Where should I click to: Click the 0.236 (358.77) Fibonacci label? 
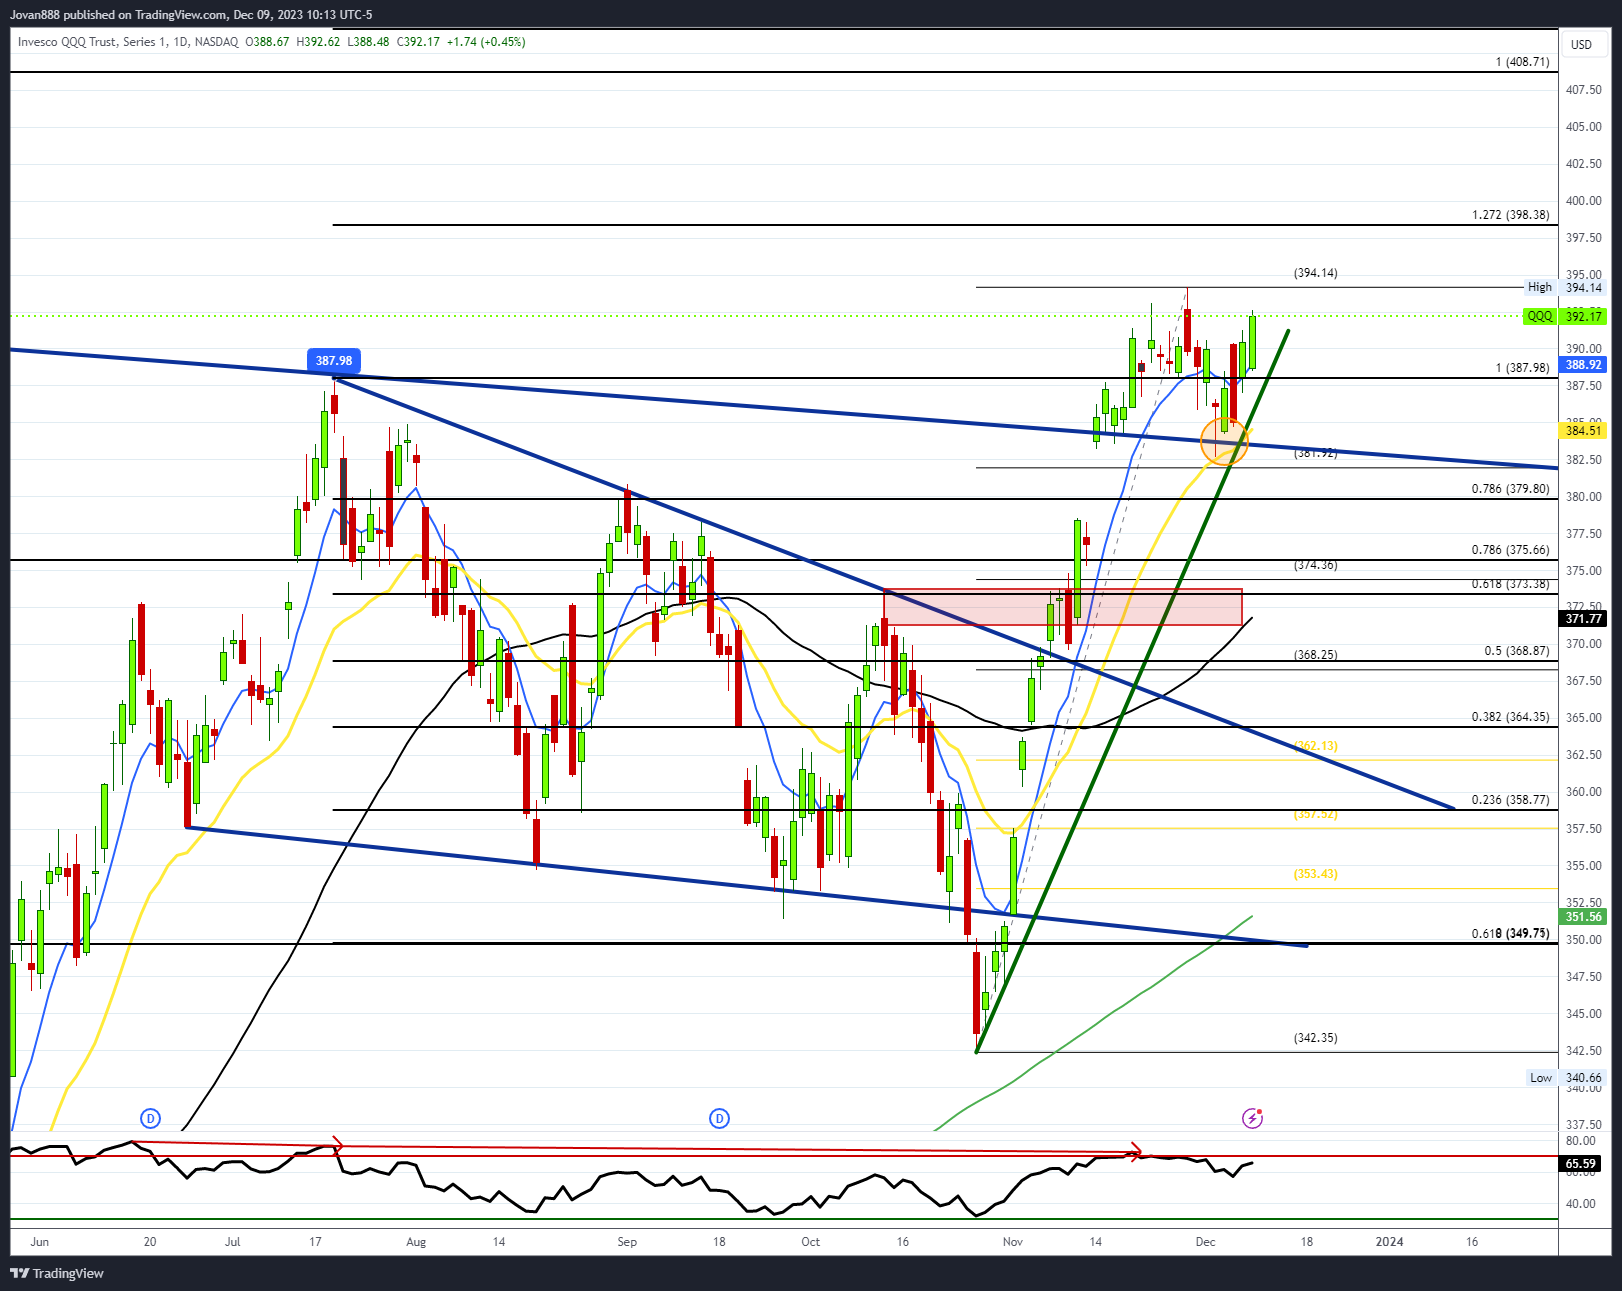pos(1510,800)
